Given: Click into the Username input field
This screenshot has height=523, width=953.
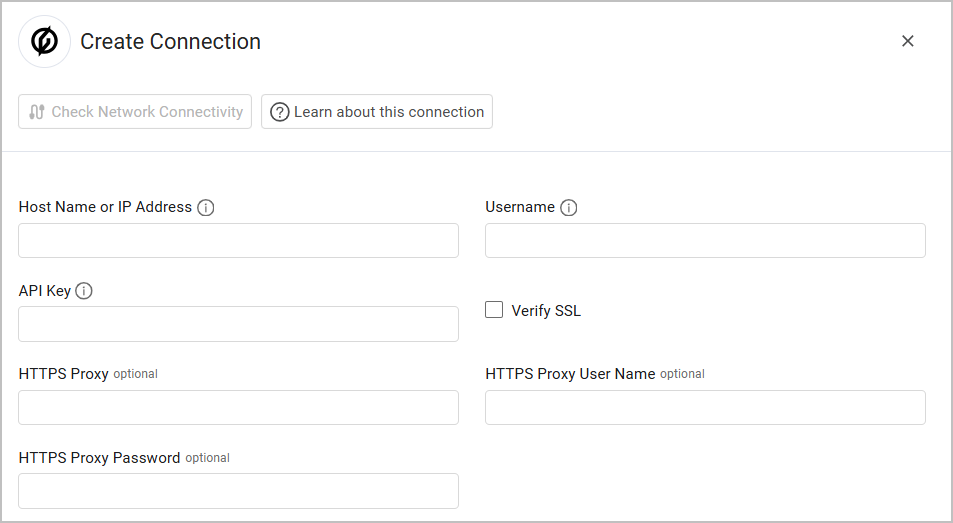Looking at the screenshot, I should [705, 241].
